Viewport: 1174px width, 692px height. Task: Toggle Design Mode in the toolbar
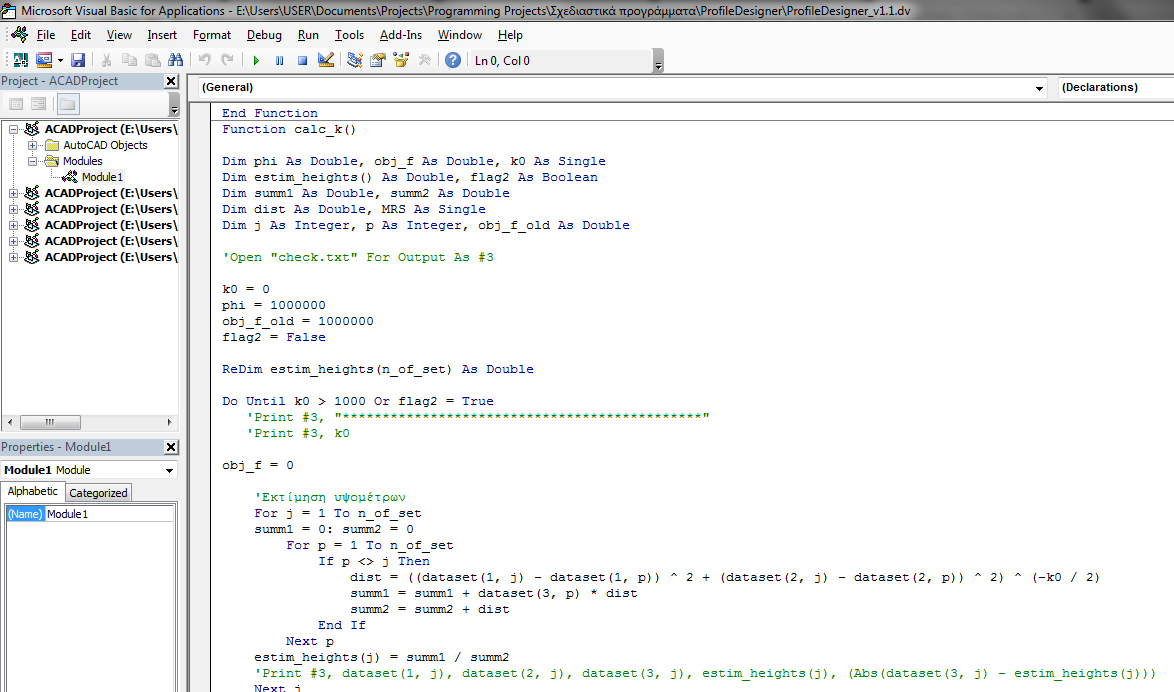pyautogui.click(x=325, y=60)
